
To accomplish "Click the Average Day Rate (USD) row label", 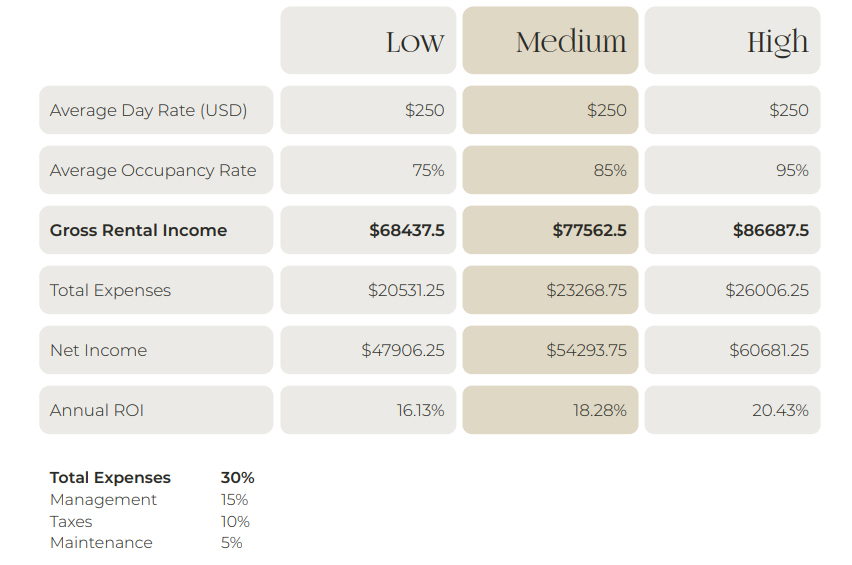I will tap(156, 110).
